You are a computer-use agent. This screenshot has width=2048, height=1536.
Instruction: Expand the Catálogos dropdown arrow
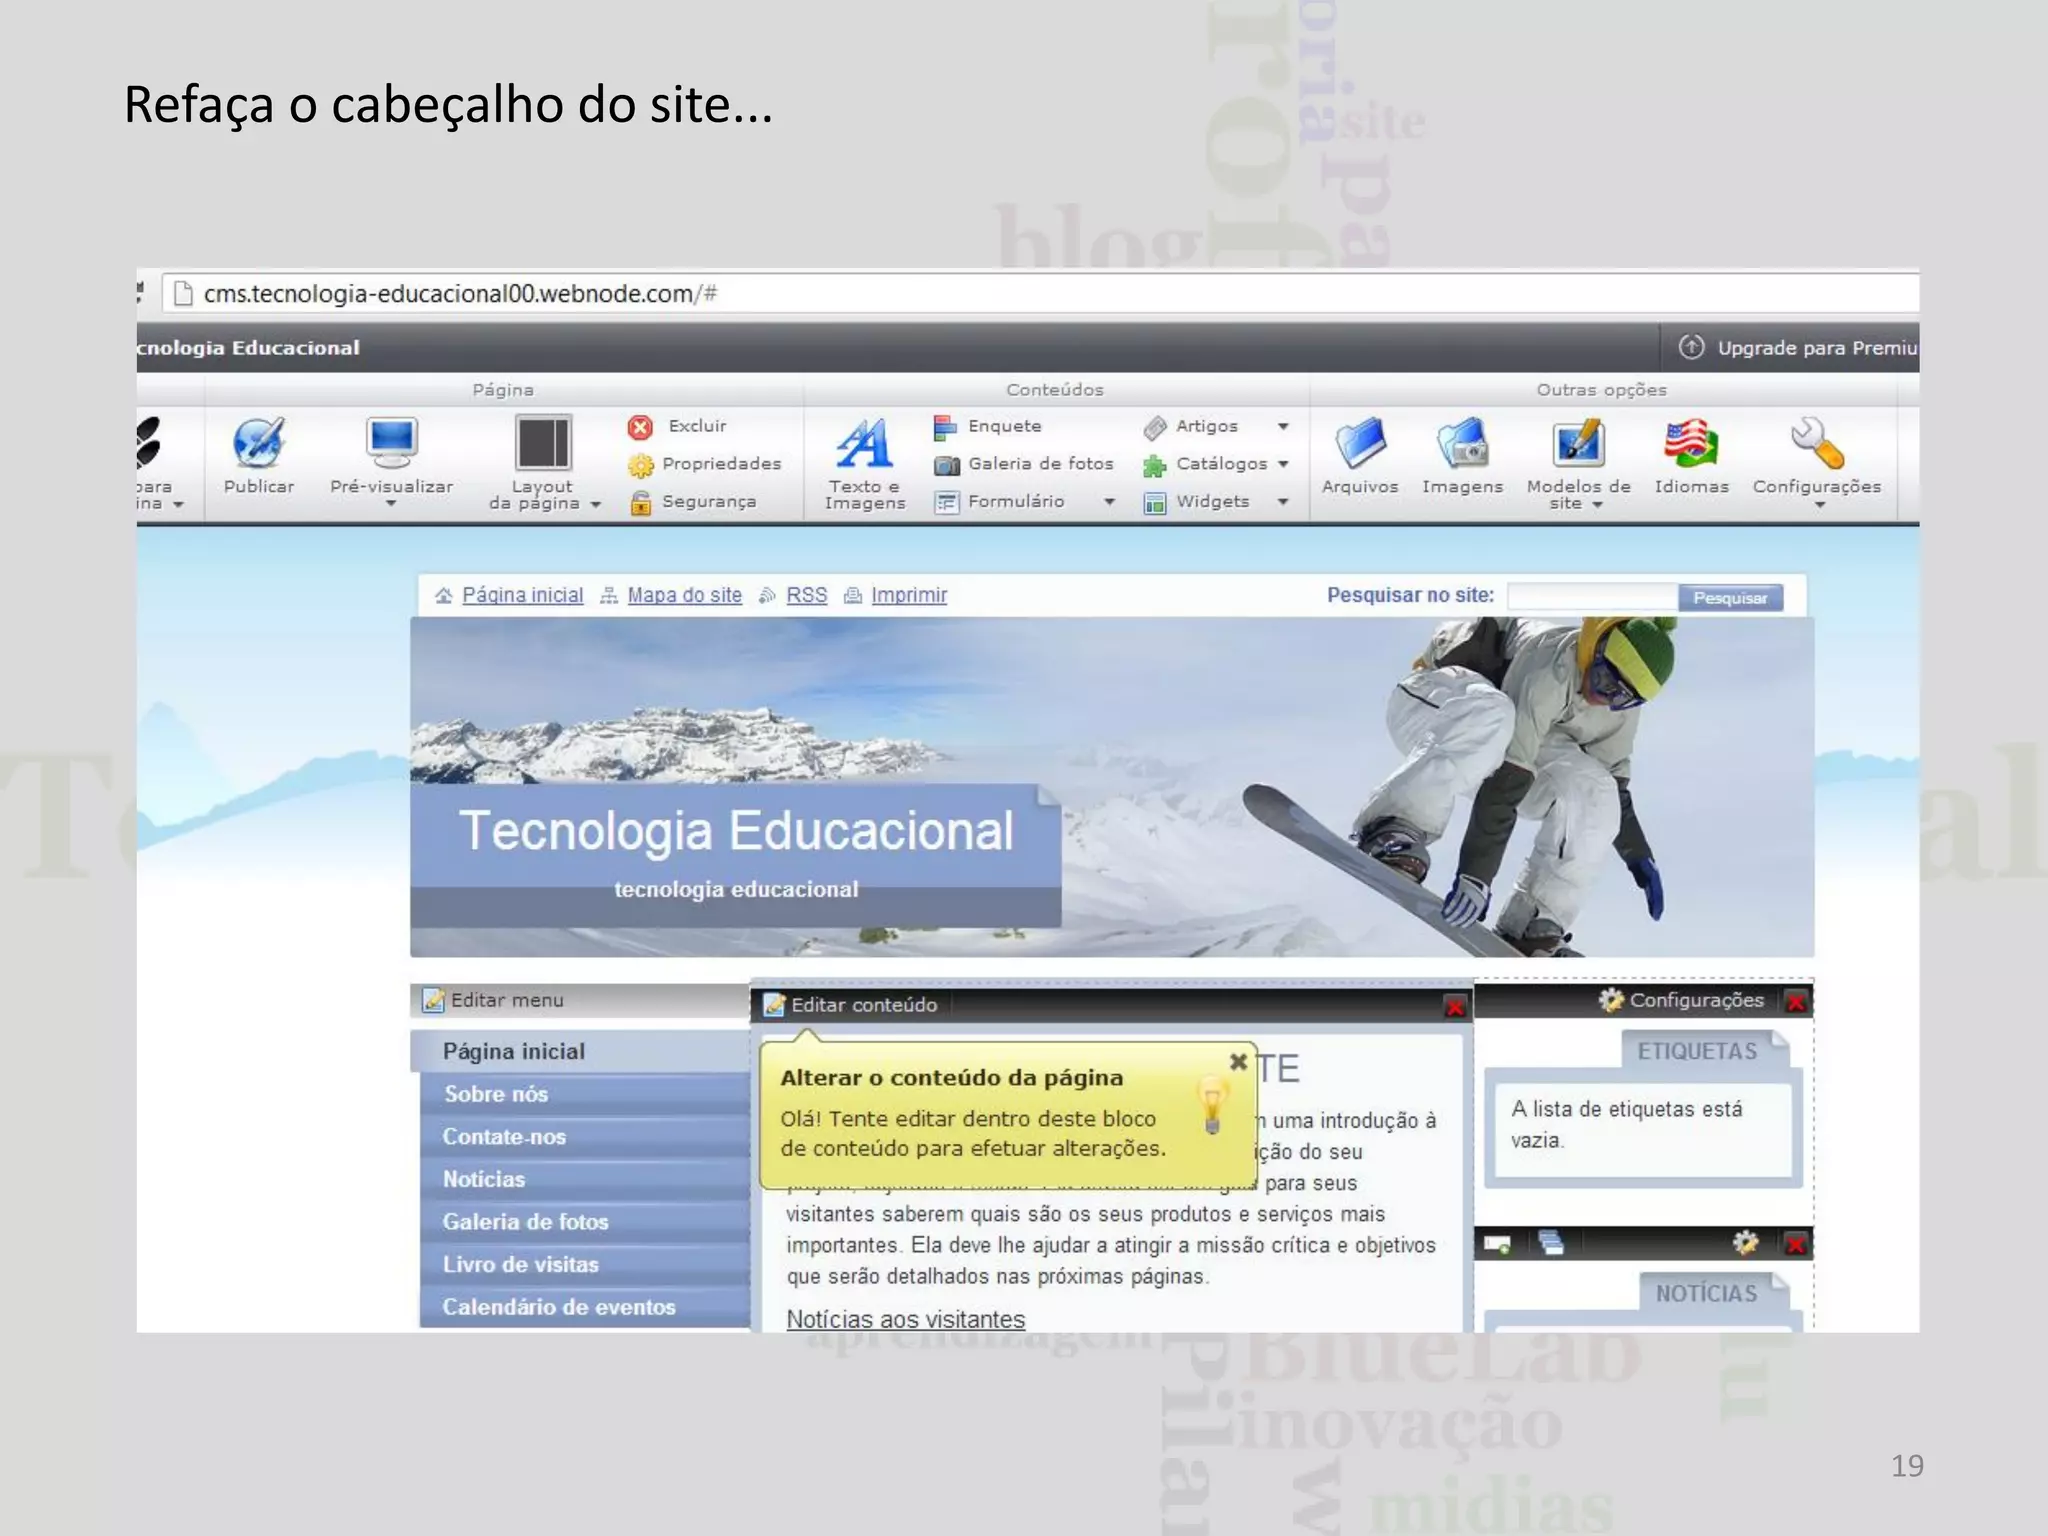[1283, 464]
